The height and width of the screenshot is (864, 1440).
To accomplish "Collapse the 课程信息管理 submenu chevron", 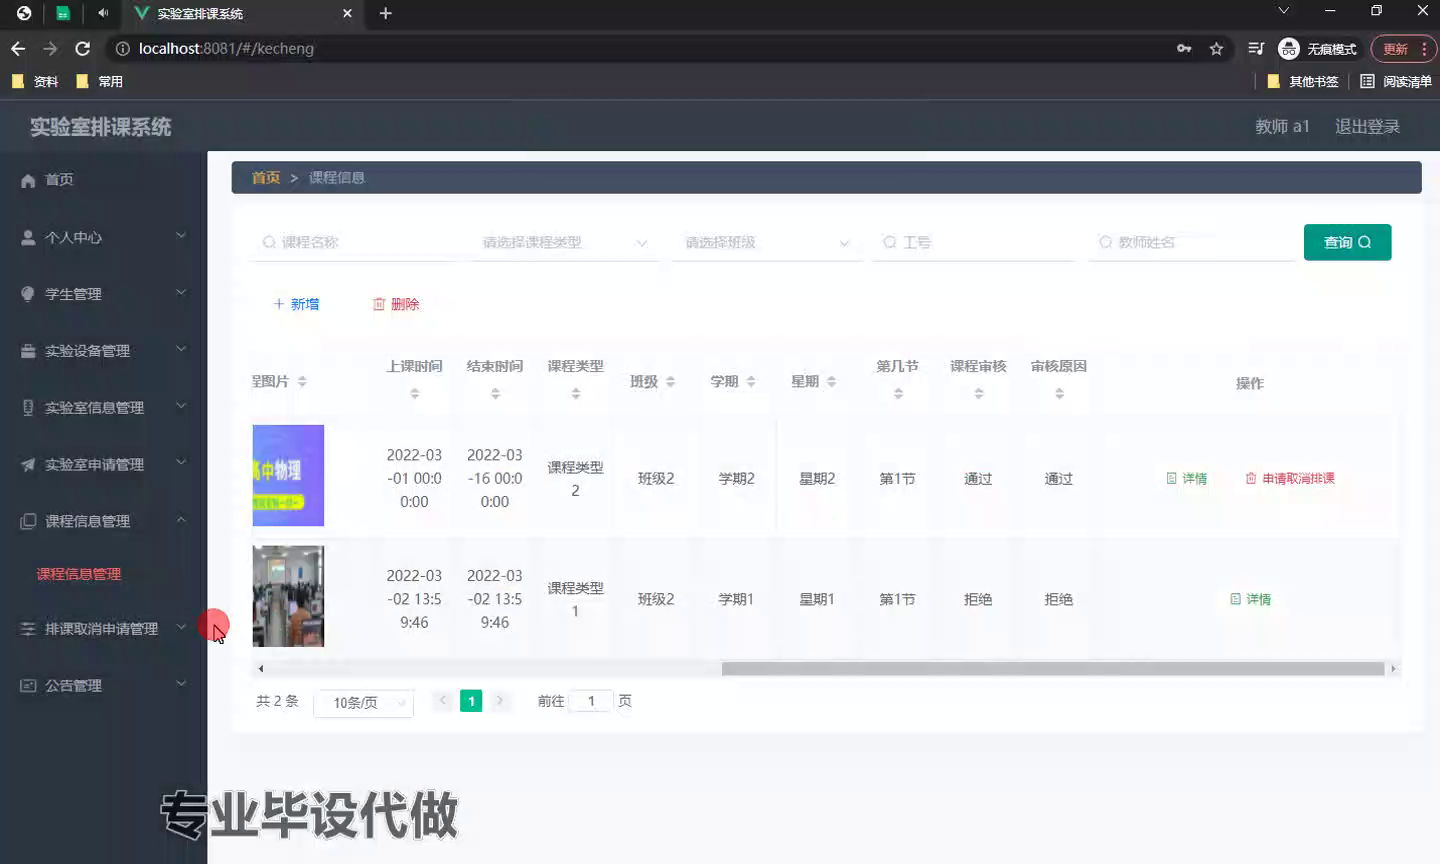I will point(181,519).
